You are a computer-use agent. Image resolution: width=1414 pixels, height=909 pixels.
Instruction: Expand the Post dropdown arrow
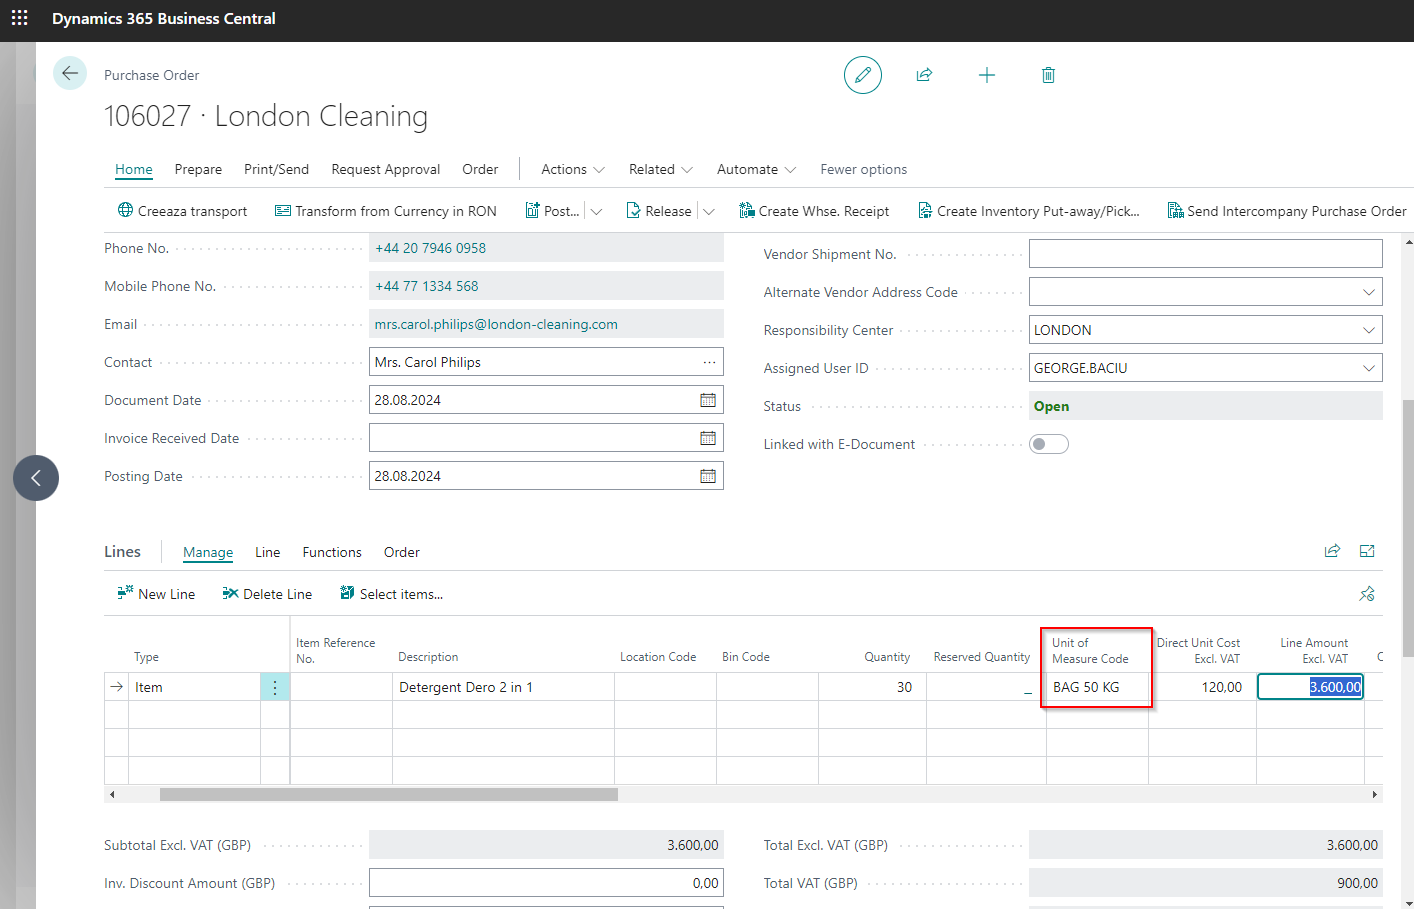(597, 211)
